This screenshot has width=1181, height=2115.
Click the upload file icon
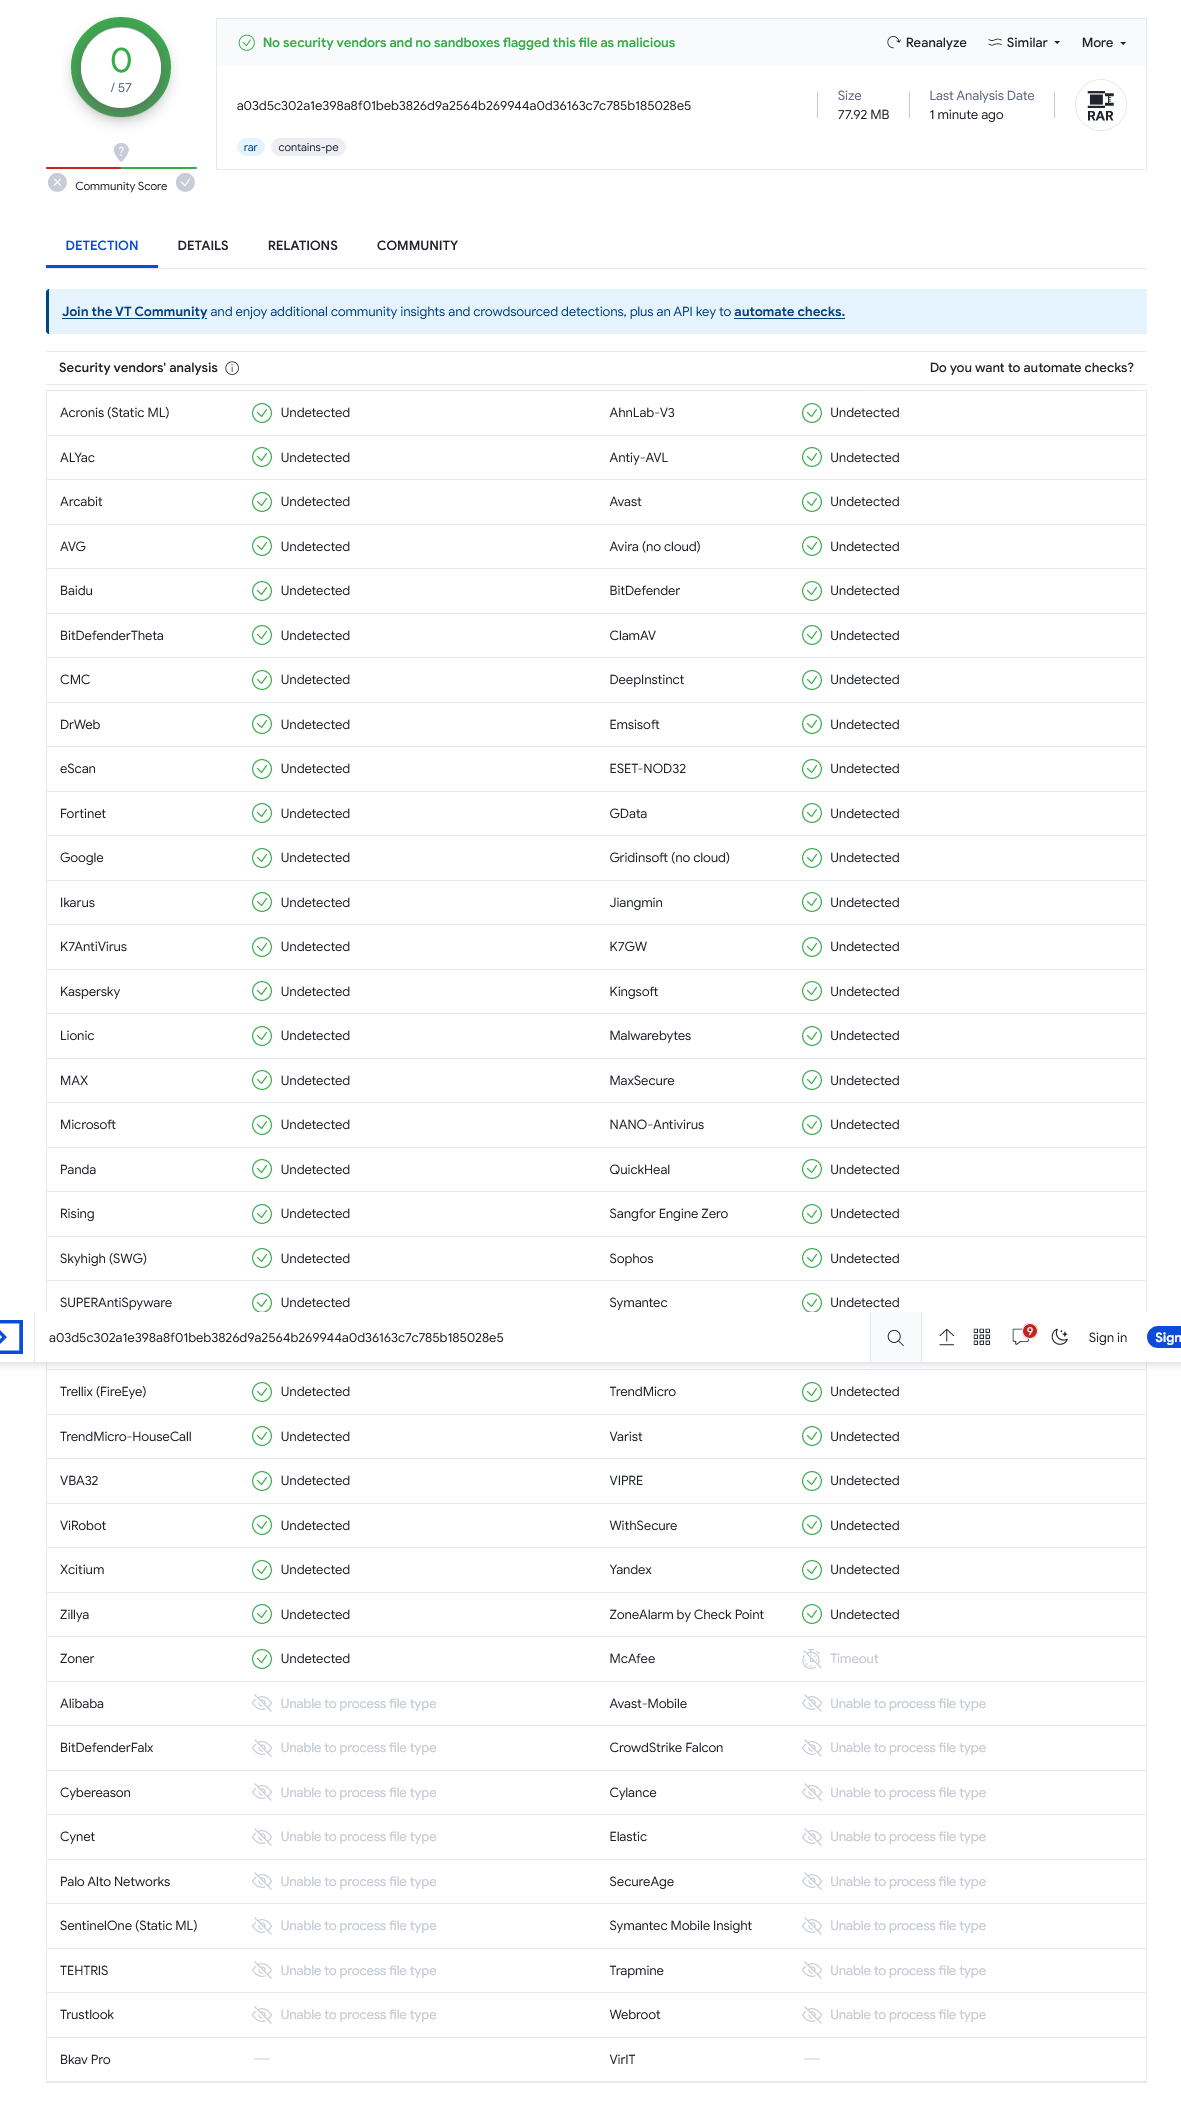coord(946,1337)
